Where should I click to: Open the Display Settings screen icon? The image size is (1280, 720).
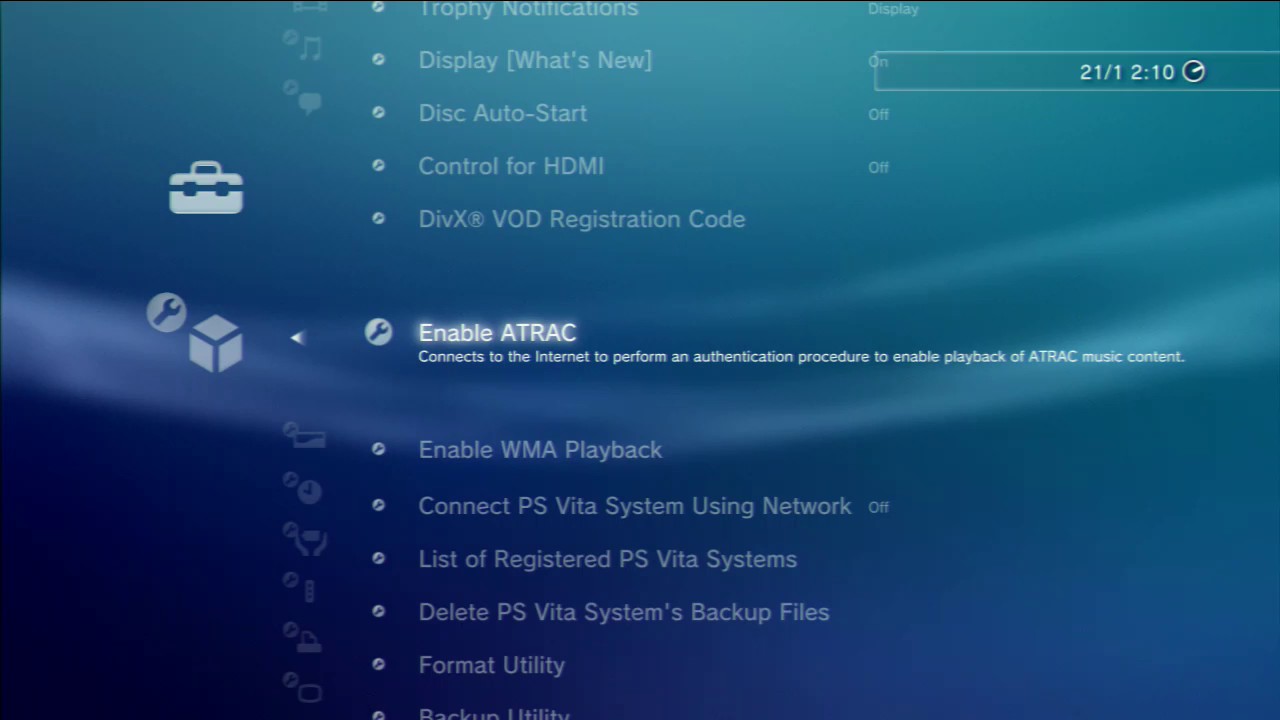pyautogui.click(x=303, y=688)
